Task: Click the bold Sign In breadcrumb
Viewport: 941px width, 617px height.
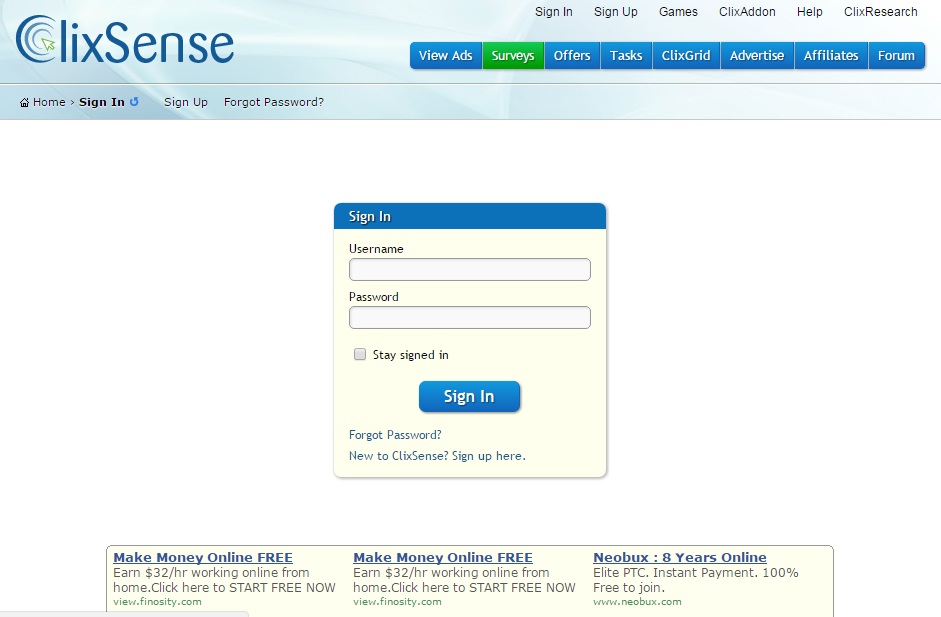Action: pyautogui.click(x=102, y=102)
